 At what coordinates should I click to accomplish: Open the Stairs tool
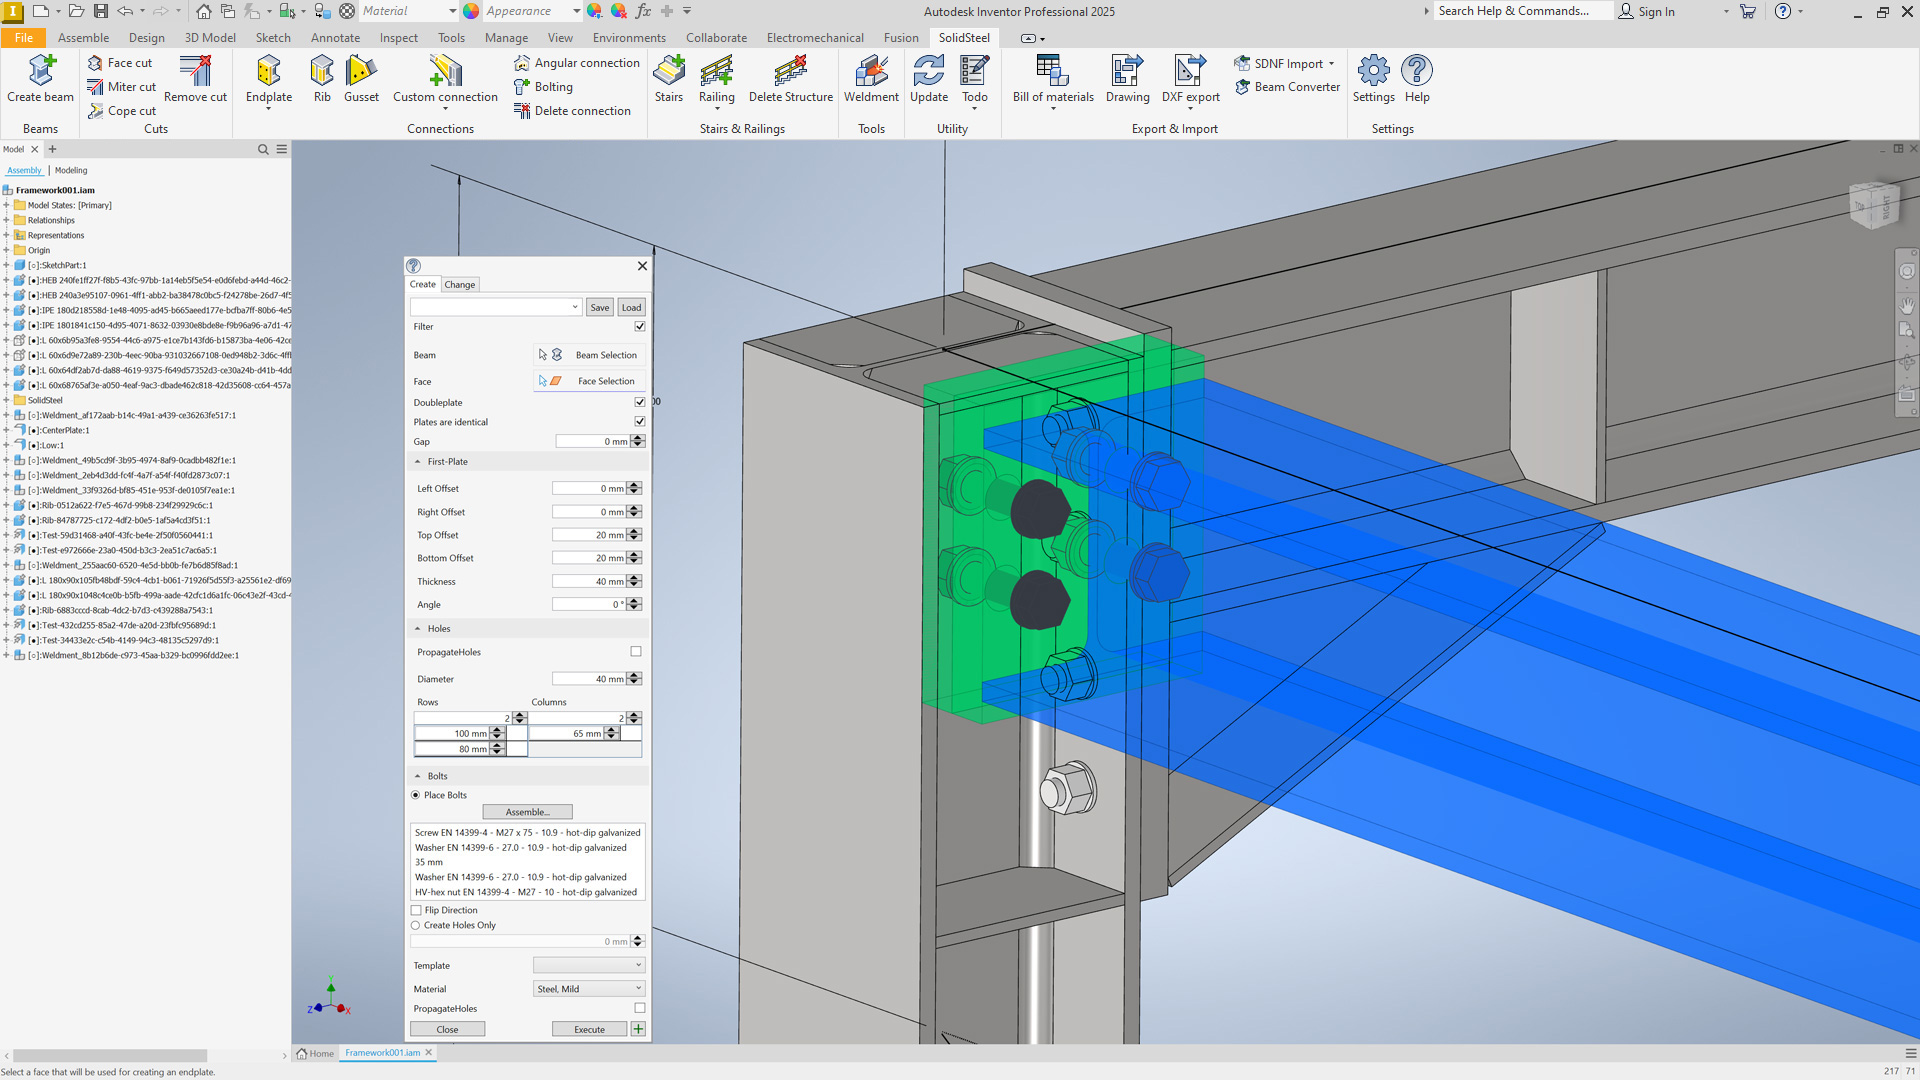coord(668,72)
